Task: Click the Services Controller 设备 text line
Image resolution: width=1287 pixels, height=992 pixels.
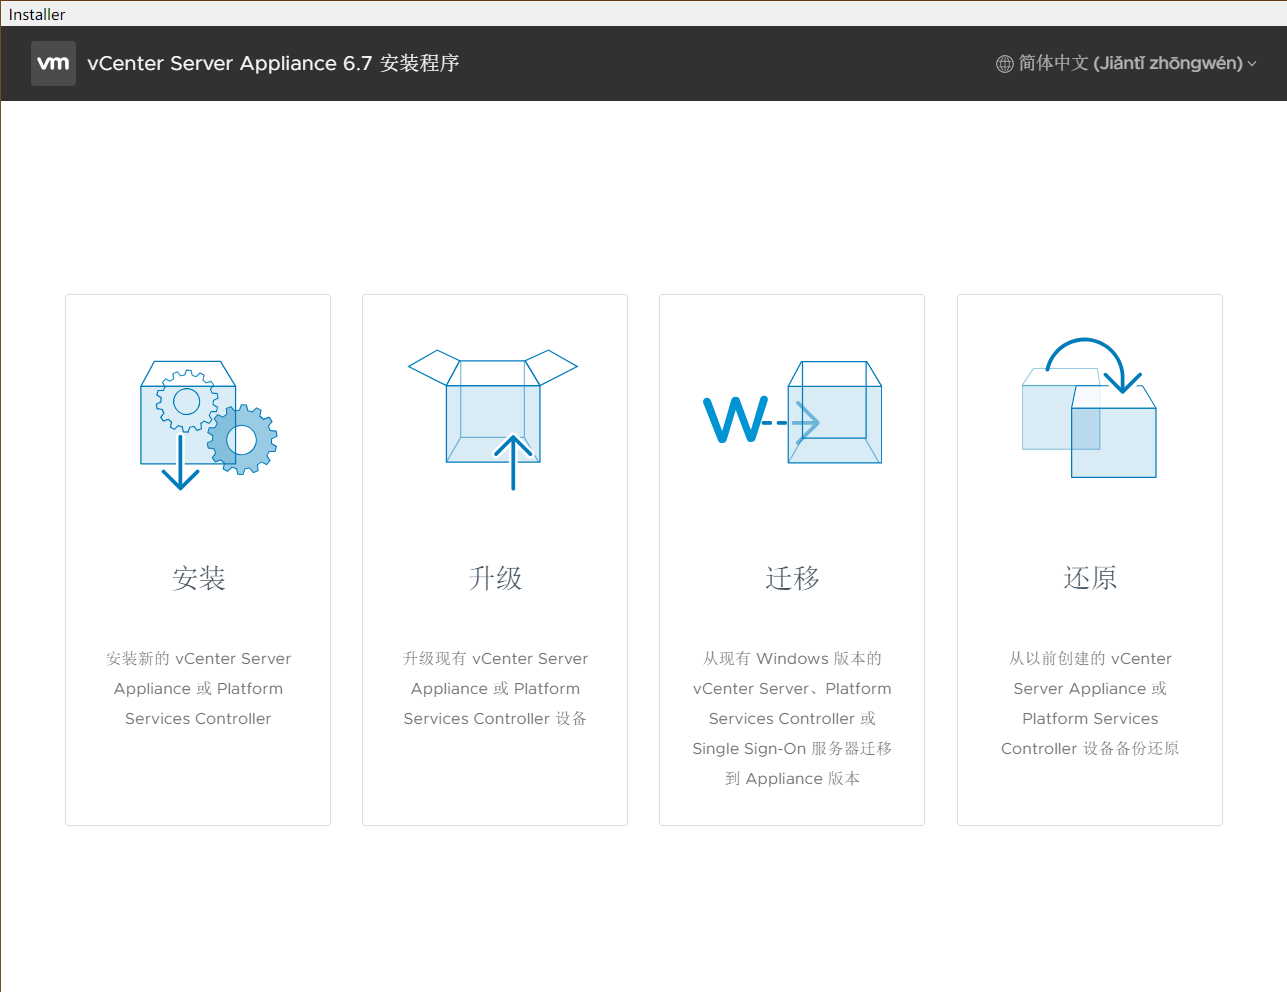Action: tap(495, 718)
